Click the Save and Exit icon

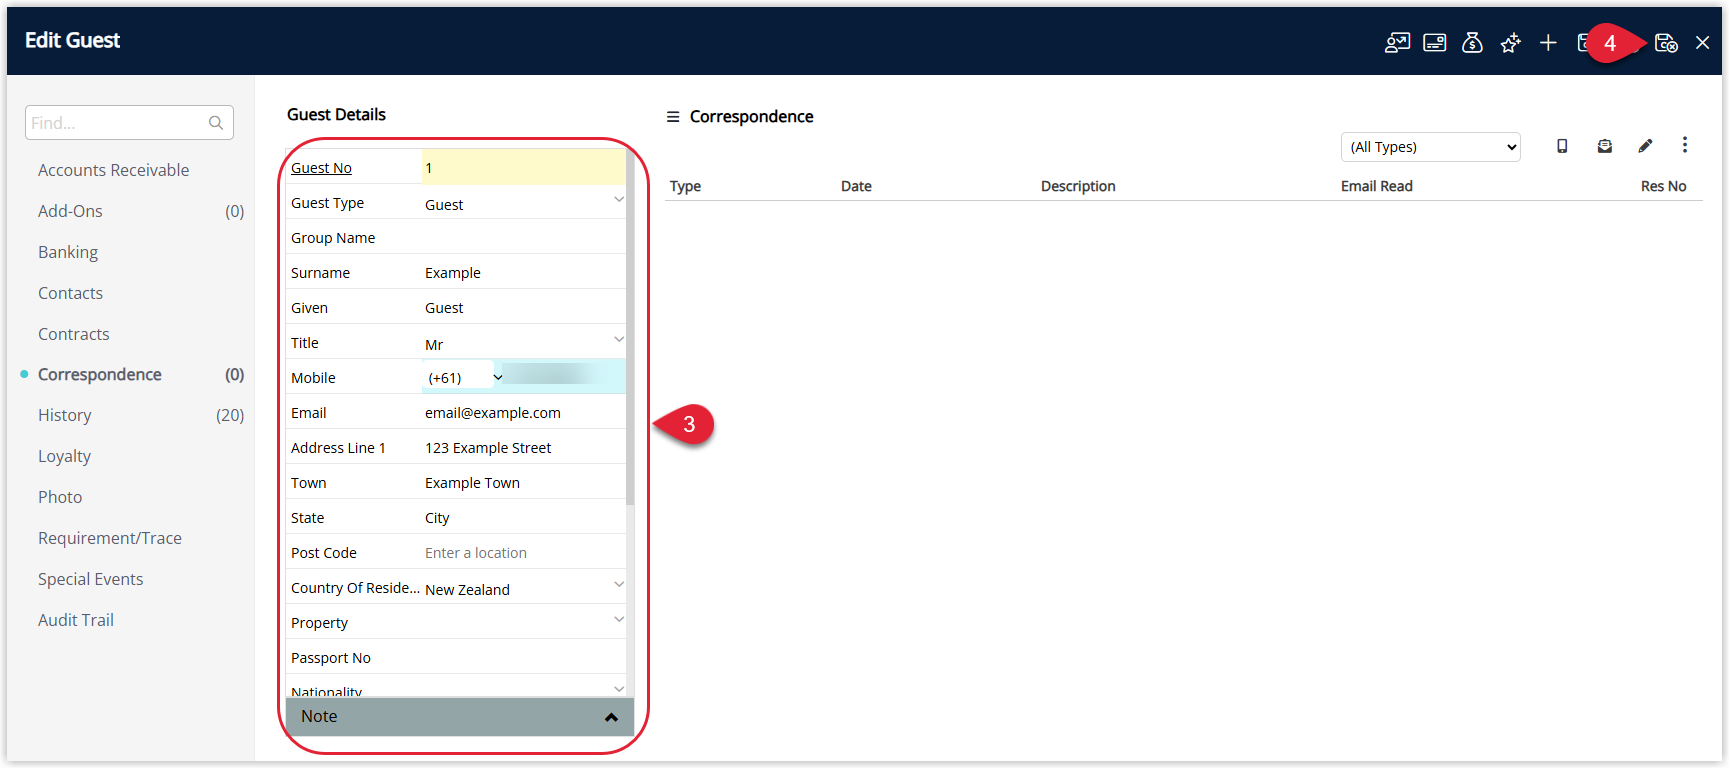1666,43
